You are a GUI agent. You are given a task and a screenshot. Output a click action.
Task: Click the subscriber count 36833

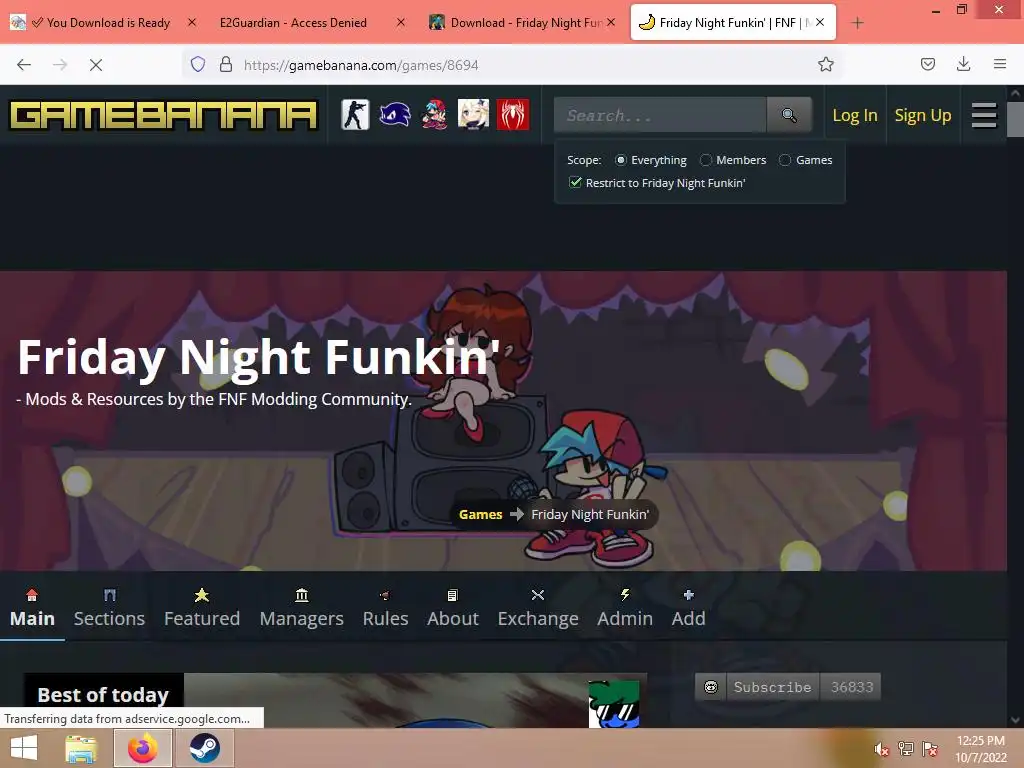click(852, 687)
